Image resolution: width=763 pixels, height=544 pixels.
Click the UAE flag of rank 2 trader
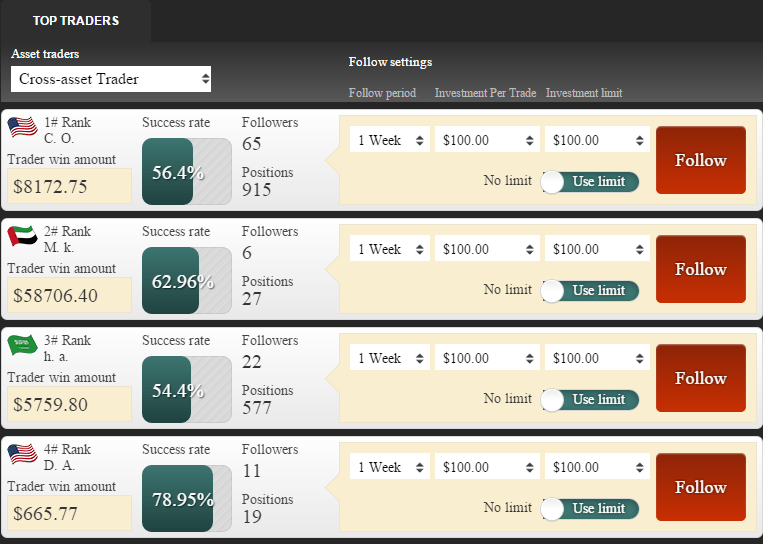[x=22, y=236]
